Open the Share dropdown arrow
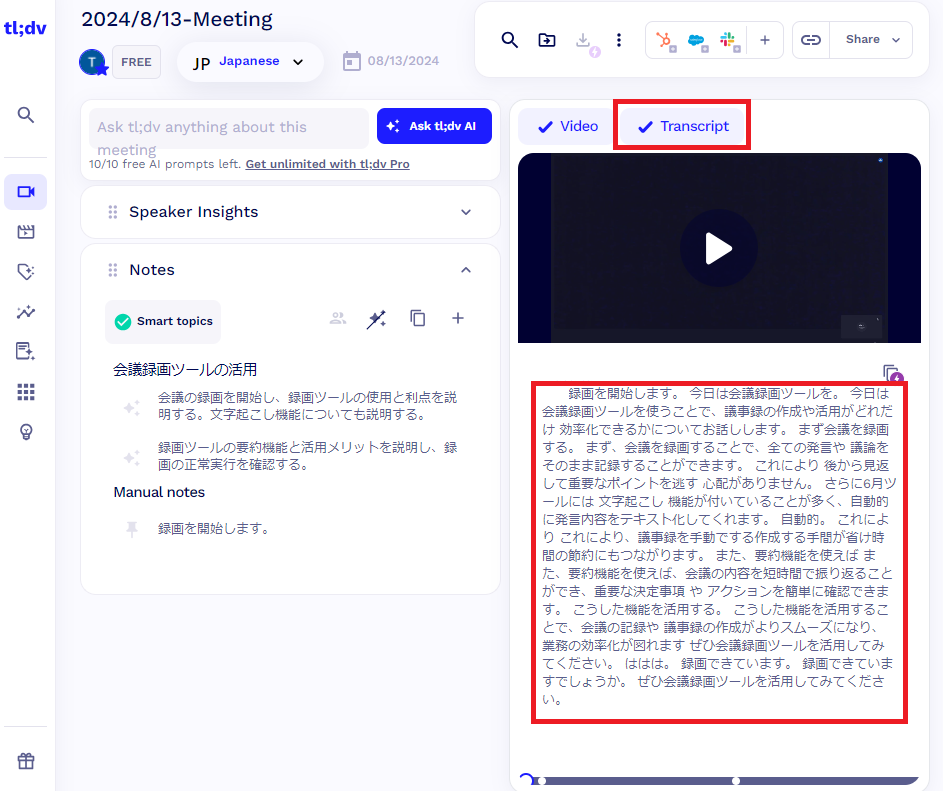This screenshot has height=791, width=943. (894, 40)
